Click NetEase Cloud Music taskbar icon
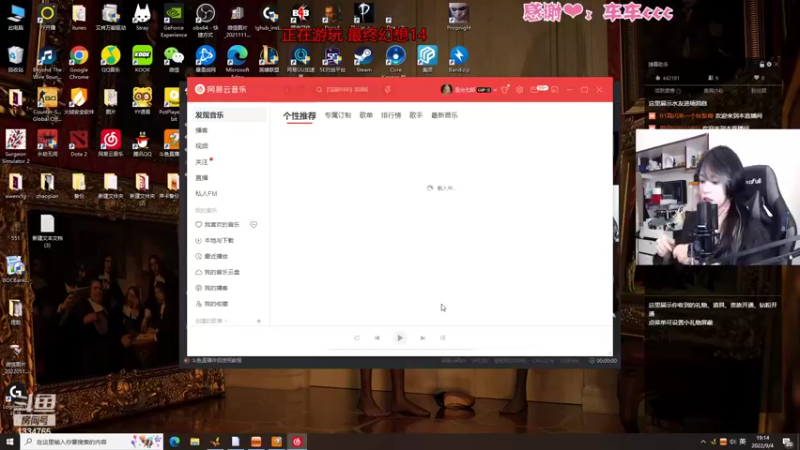Screen dimensions: 800x450 click(297, 441)
